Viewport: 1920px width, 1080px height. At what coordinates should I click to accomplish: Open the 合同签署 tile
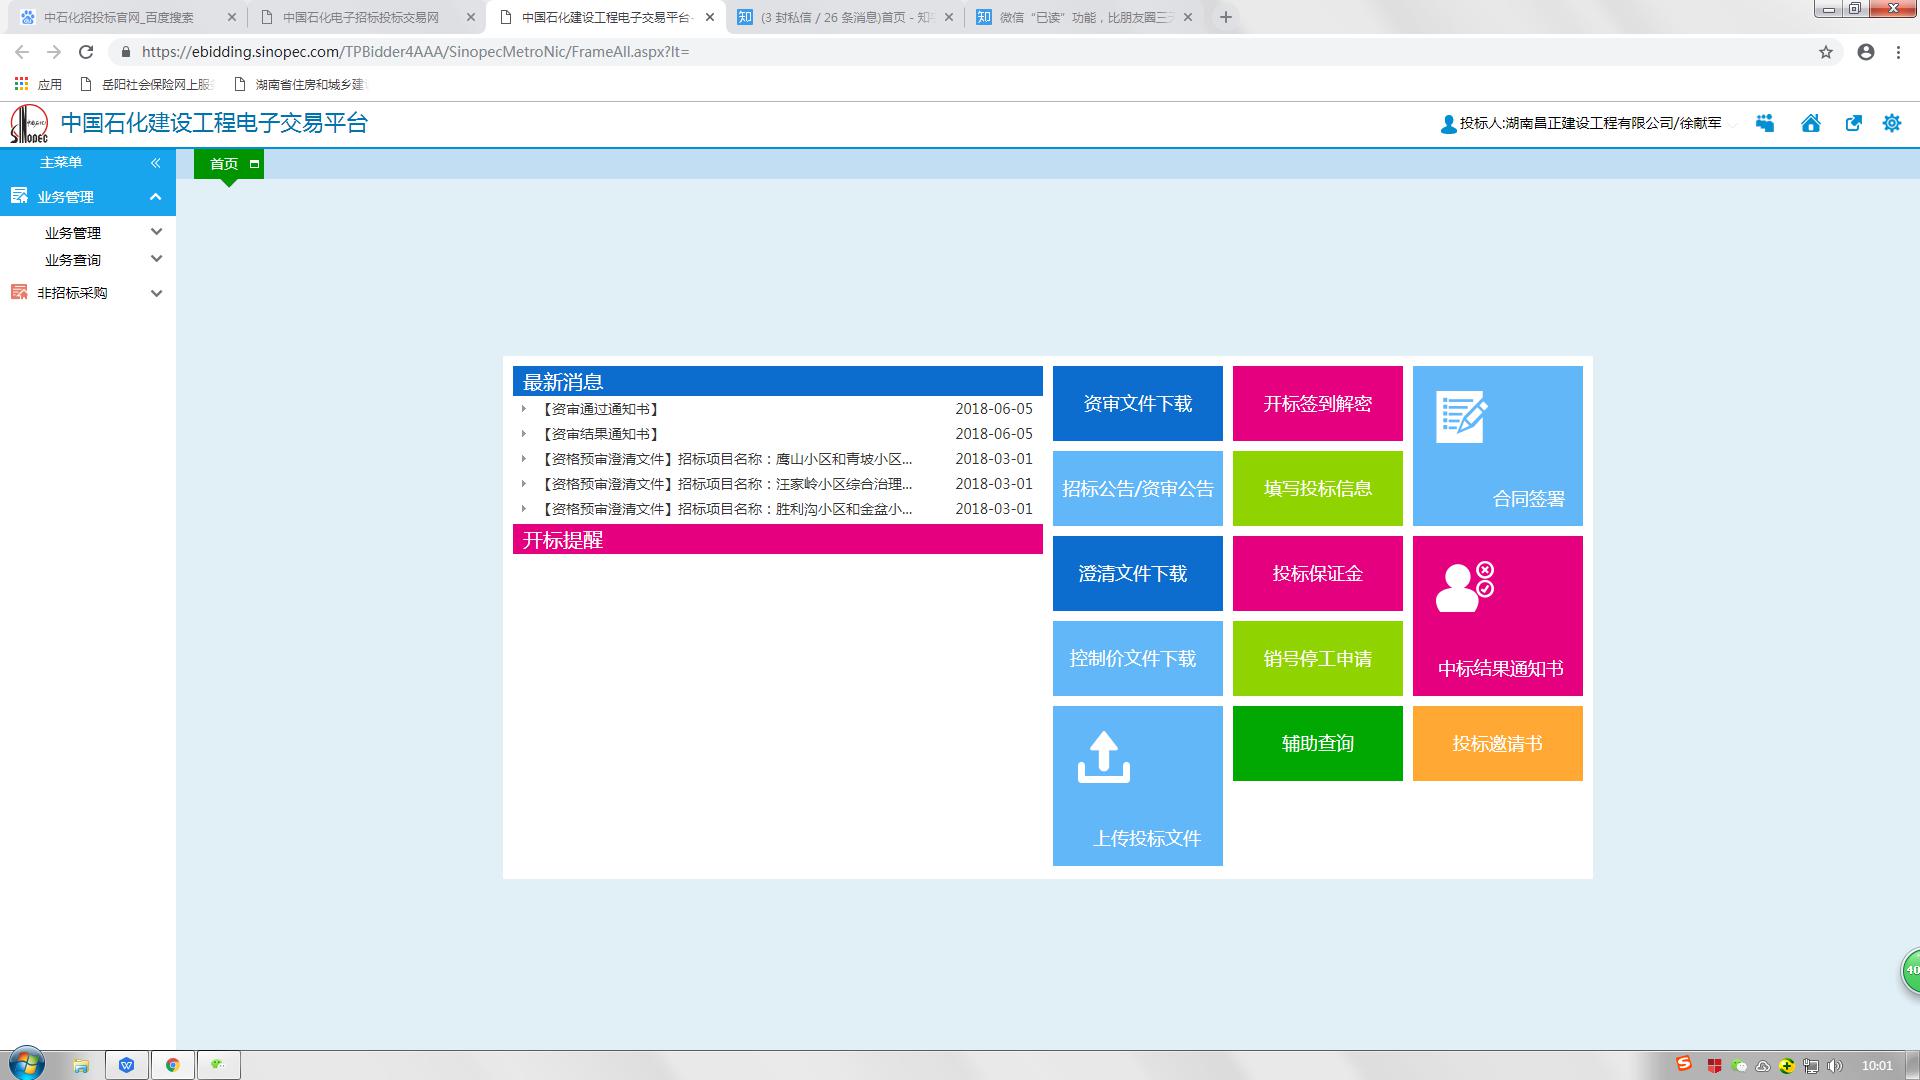pos(1497,446)
